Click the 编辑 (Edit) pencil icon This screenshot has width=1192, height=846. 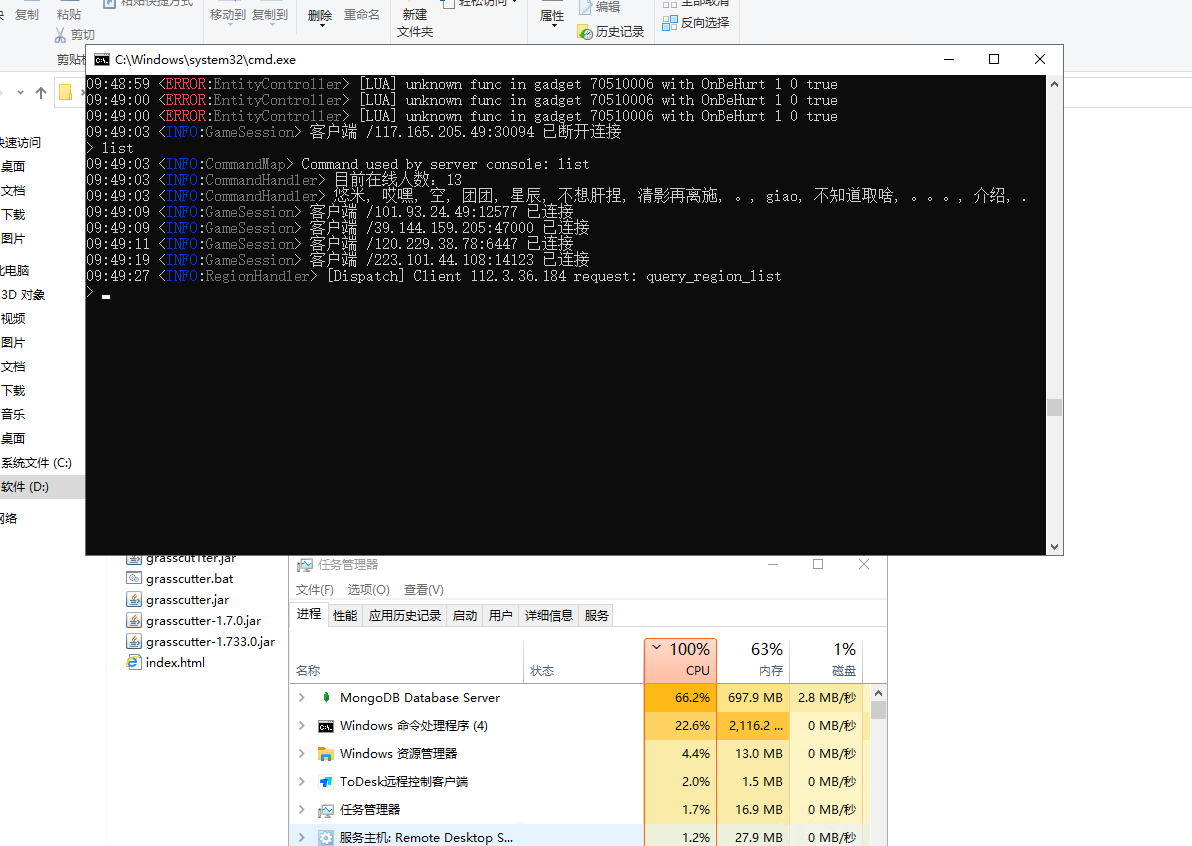586,8
